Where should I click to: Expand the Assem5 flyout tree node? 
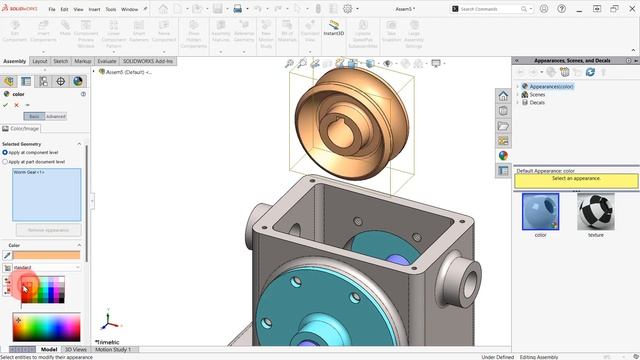click(94, 72)
